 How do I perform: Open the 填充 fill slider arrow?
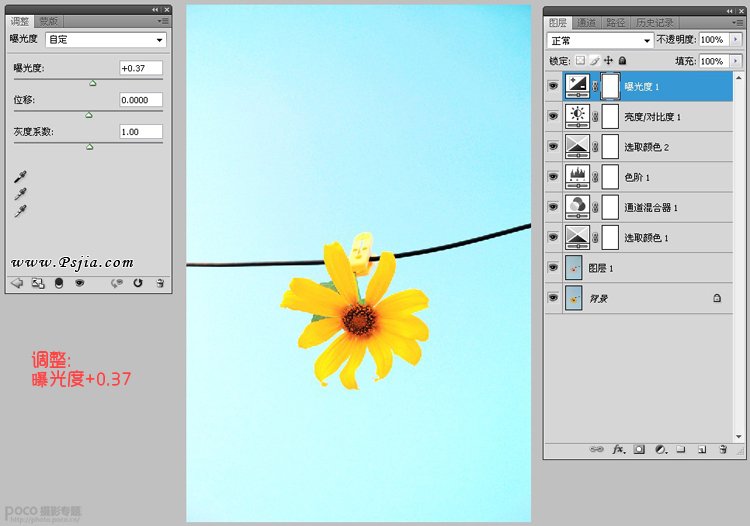coord(736,61)
